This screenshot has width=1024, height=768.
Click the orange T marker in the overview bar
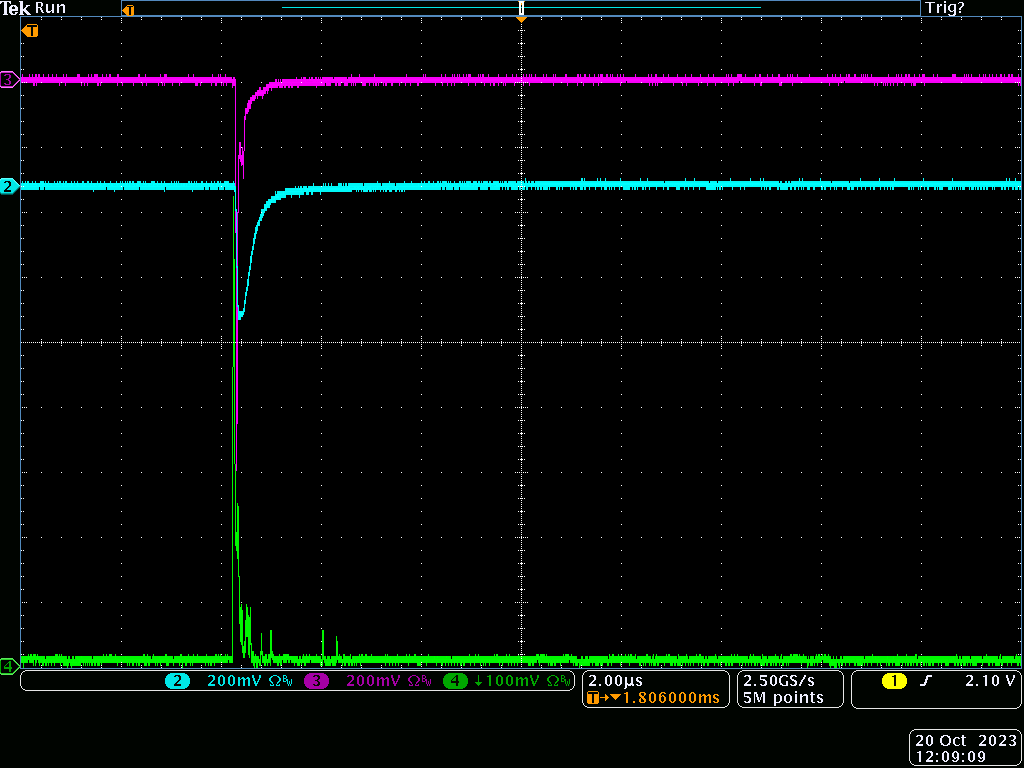click(127, 10)
